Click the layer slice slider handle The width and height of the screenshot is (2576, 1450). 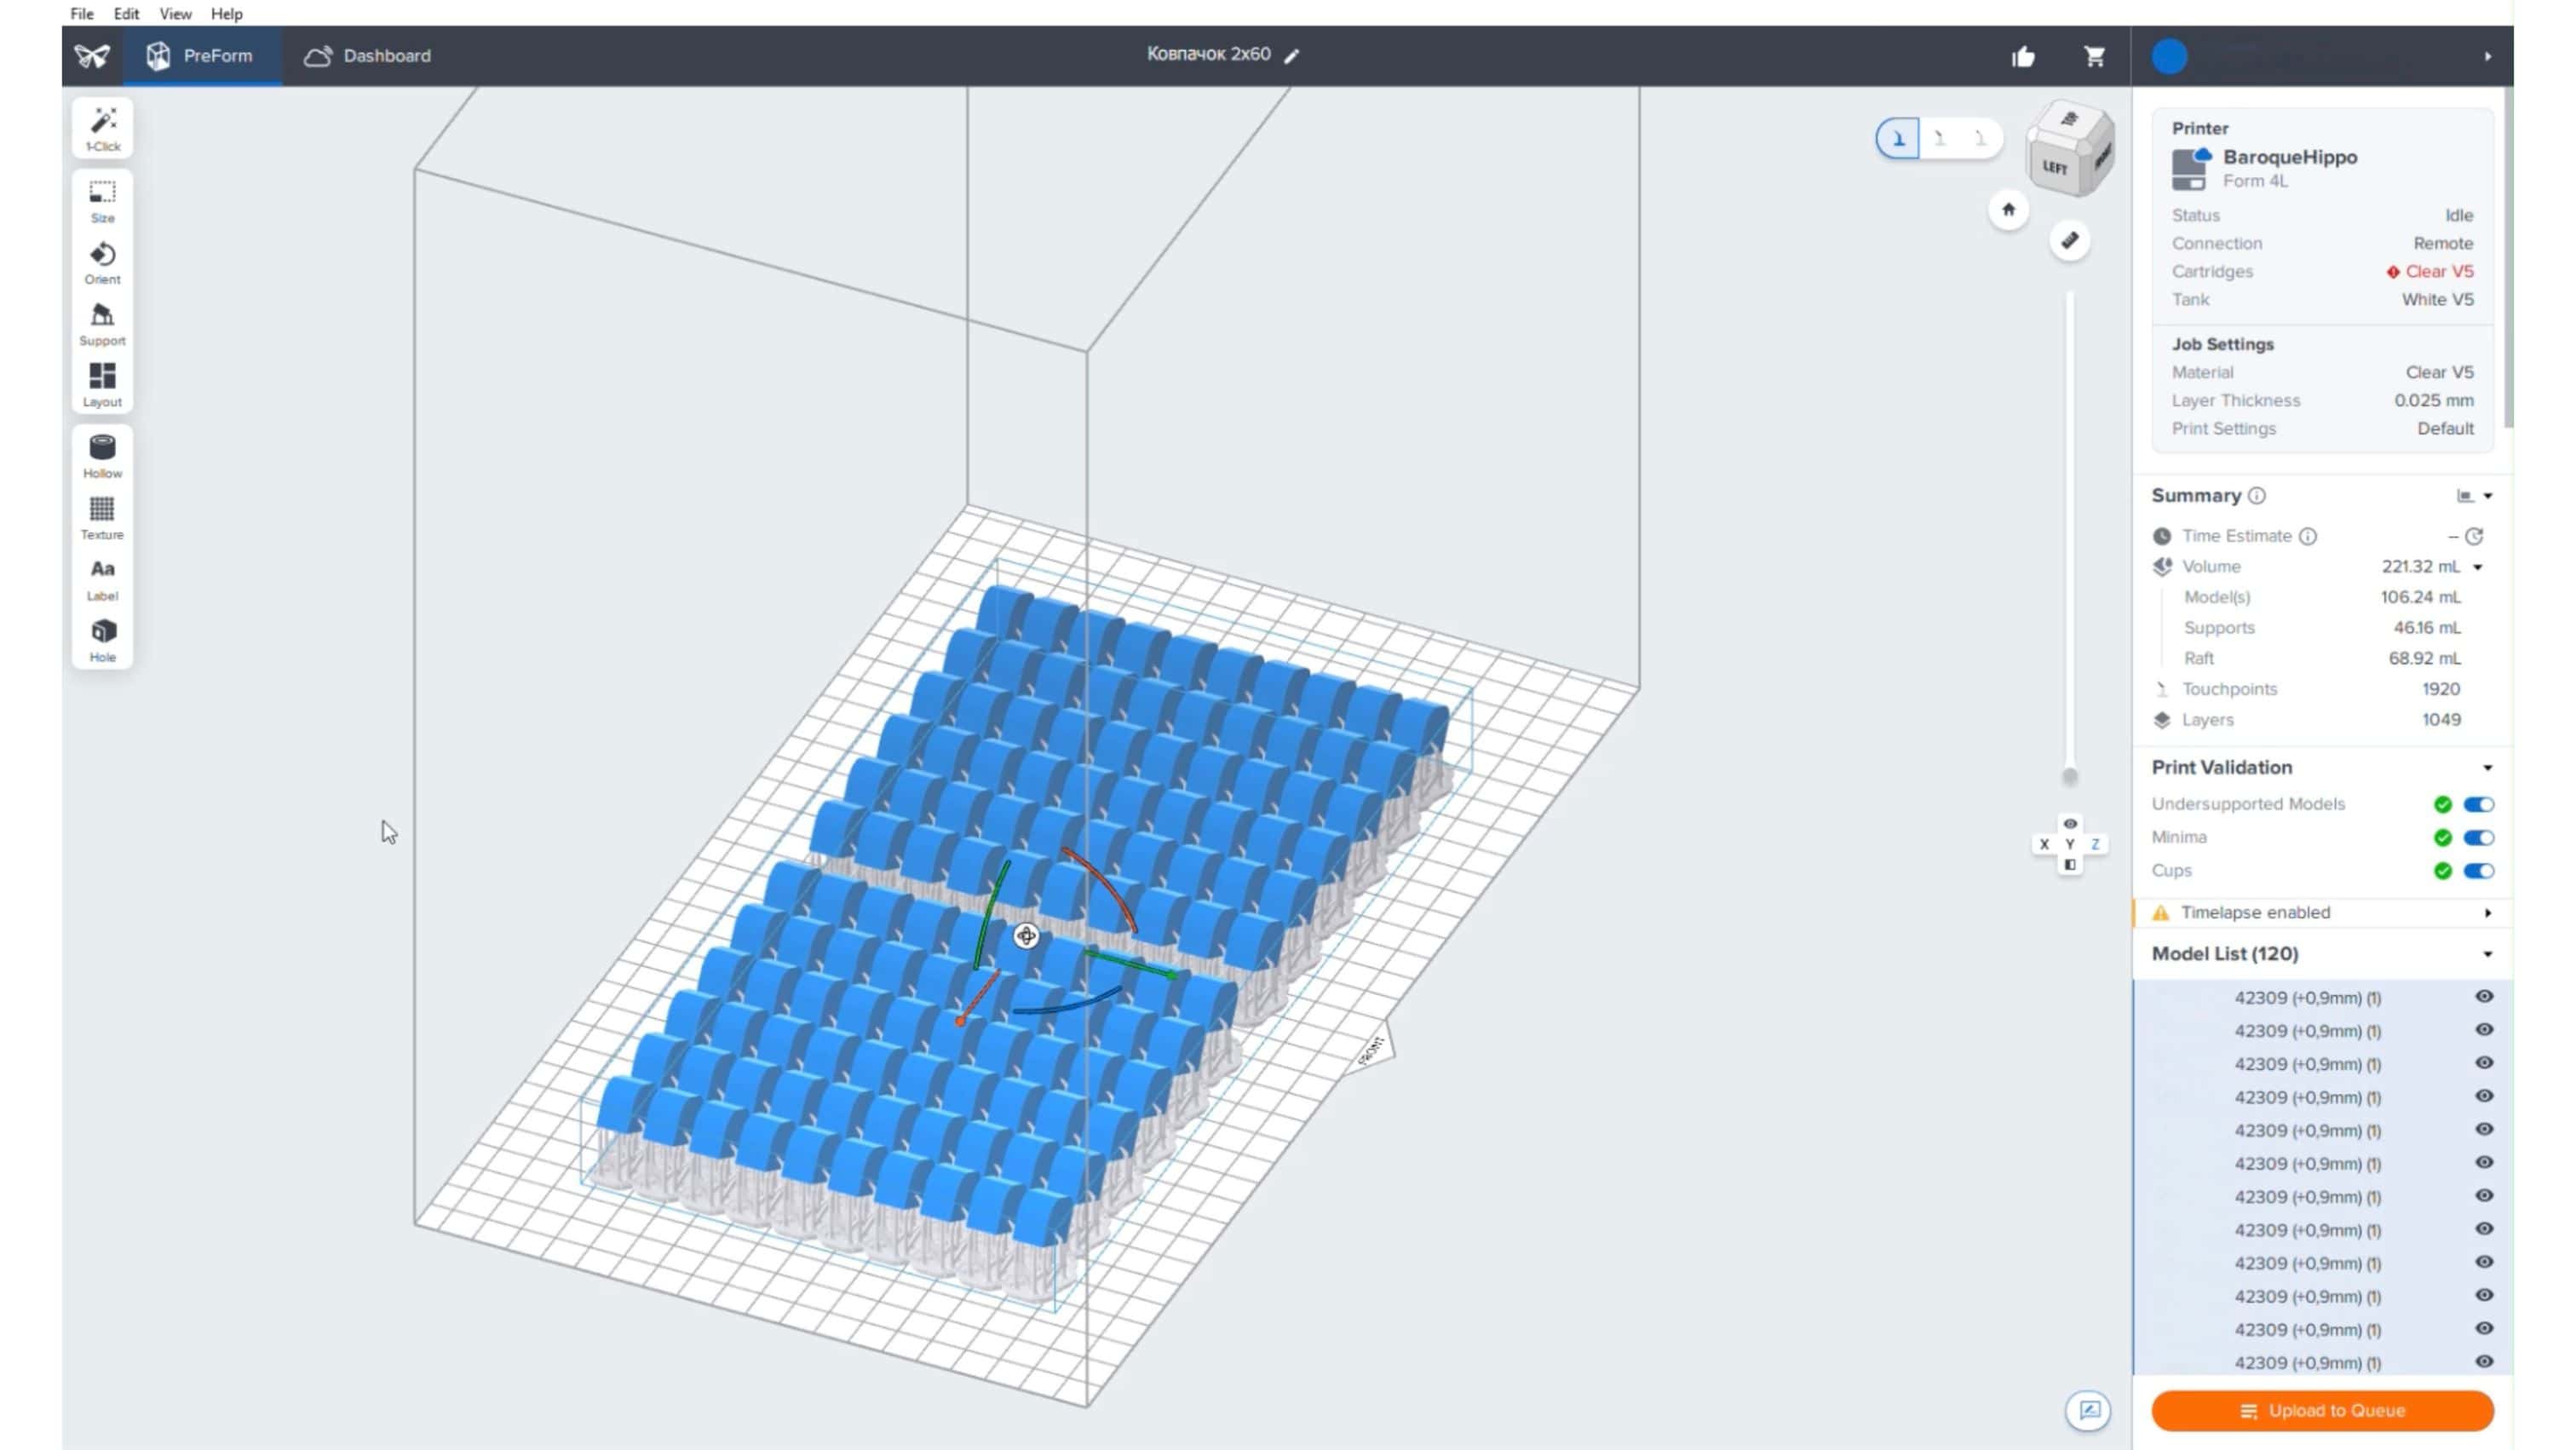tap(2070, 776)
